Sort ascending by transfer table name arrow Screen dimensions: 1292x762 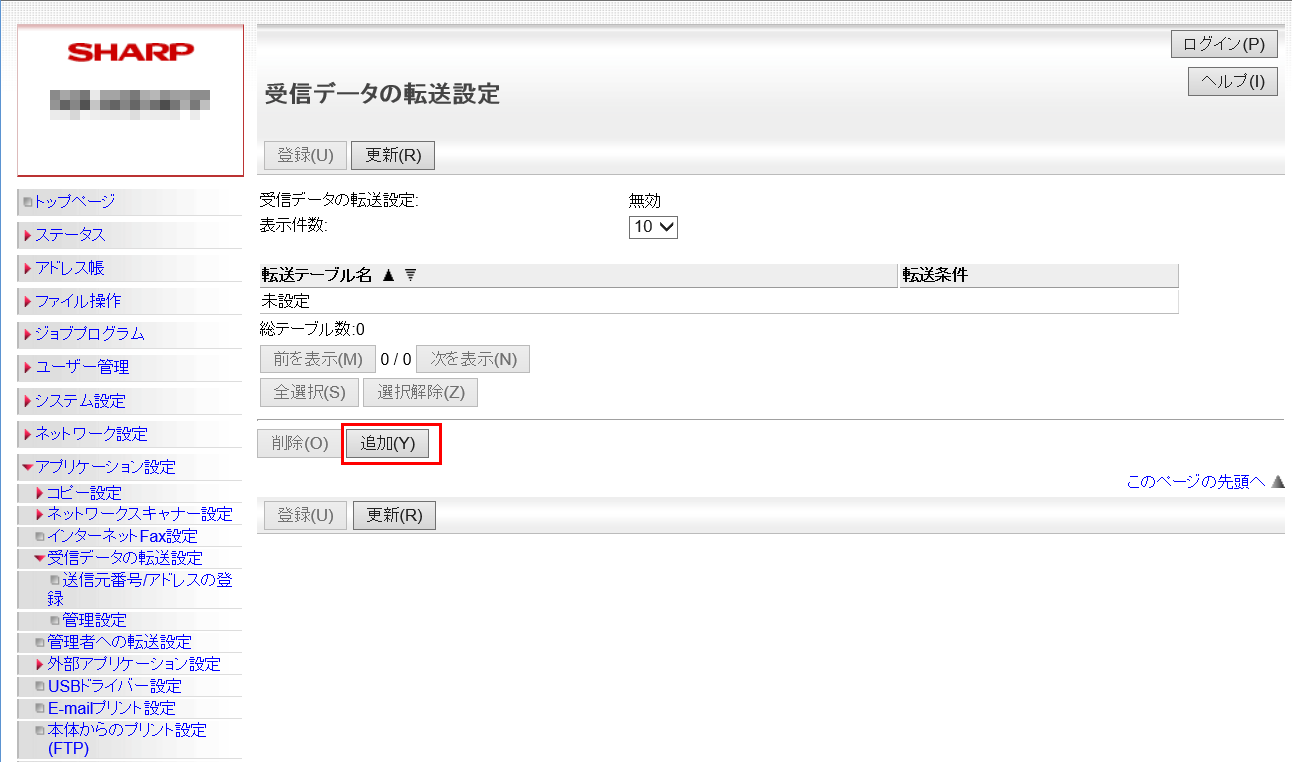point(389,276)
